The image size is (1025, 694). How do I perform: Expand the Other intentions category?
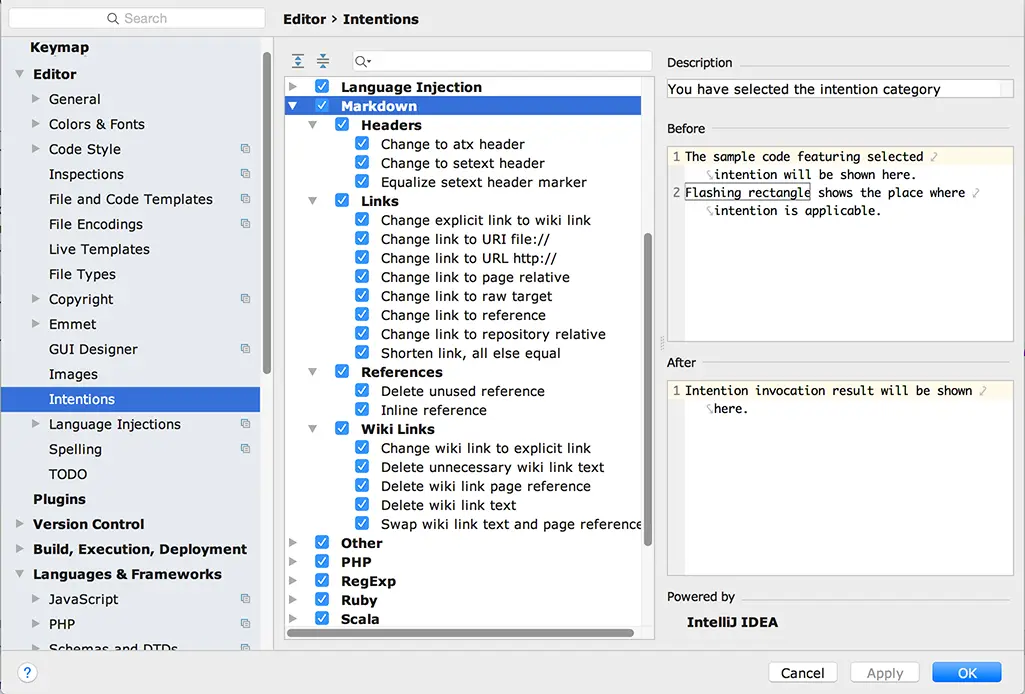[293, 542]
